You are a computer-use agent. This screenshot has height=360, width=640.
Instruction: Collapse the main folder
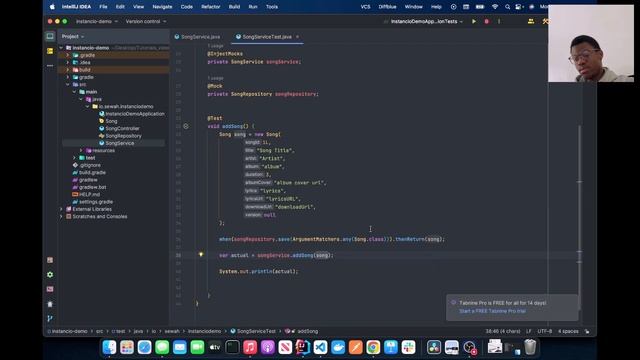74,92
